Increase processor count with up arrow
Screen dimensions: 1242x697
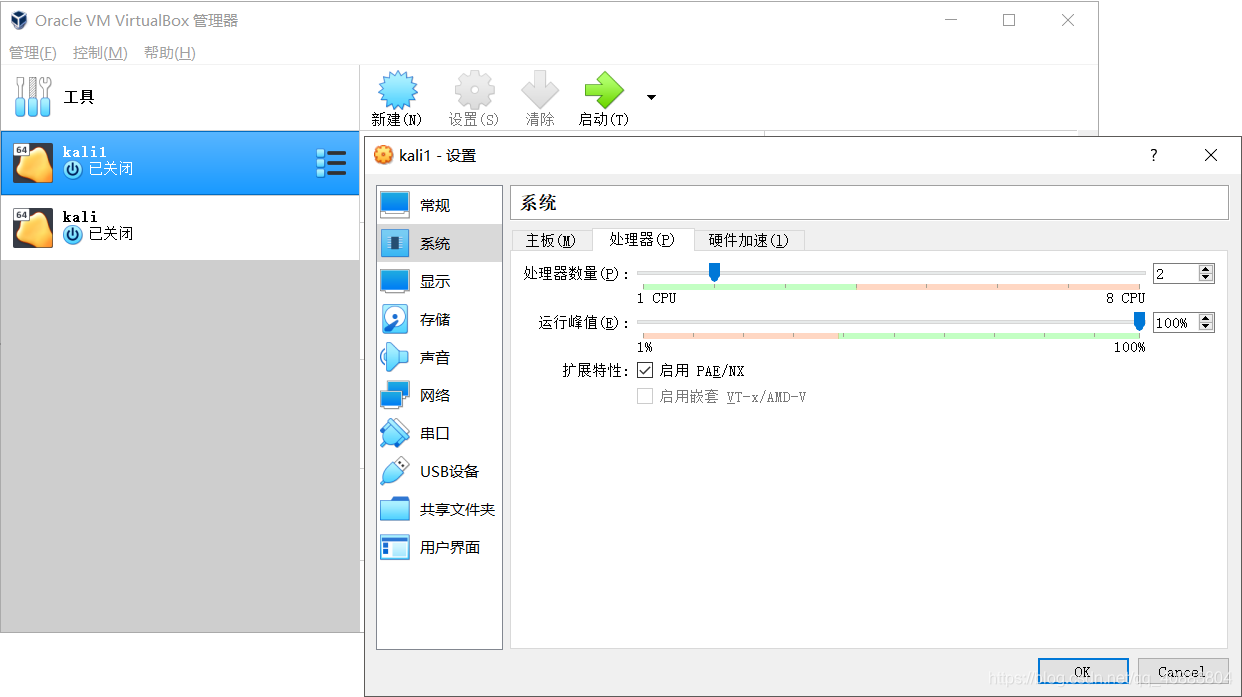(1206, 269)
